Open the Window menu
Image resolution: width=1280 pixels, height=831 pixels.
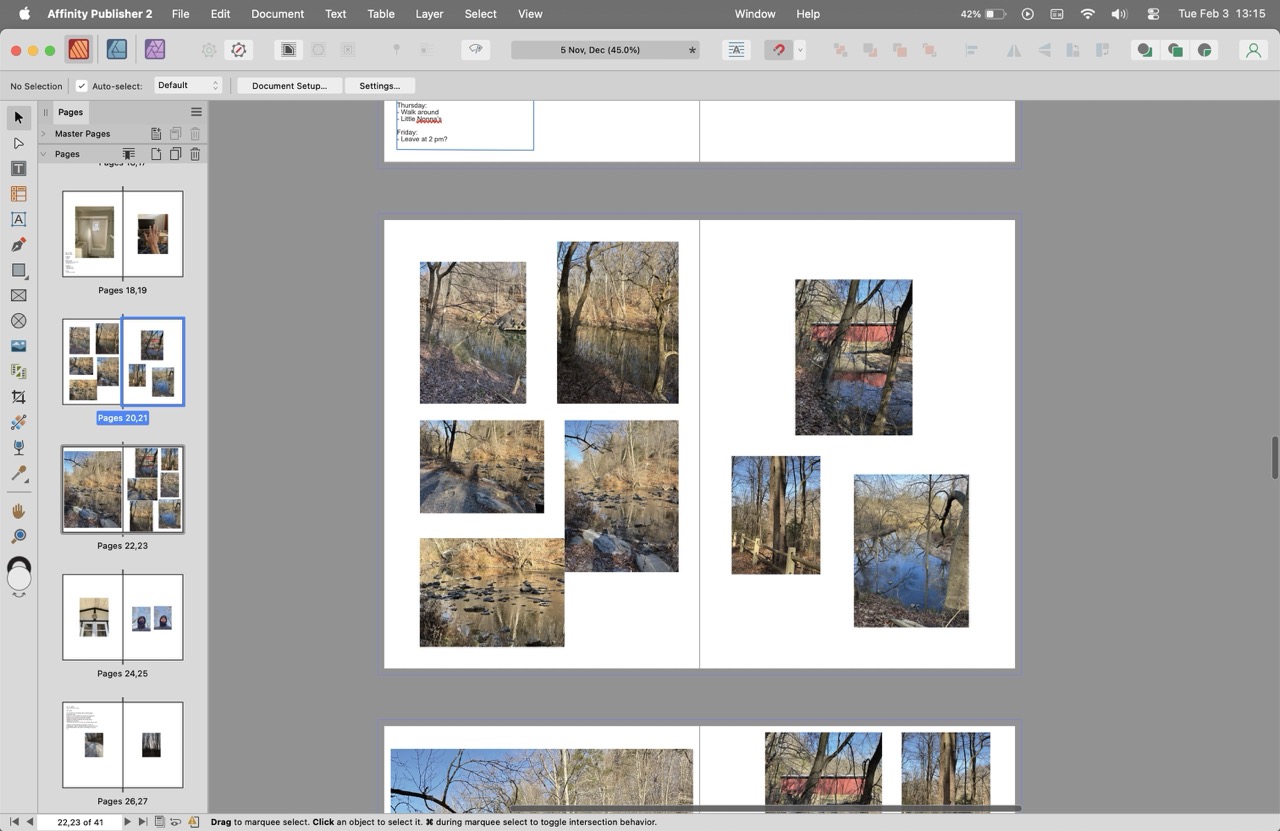coord(754,14)
